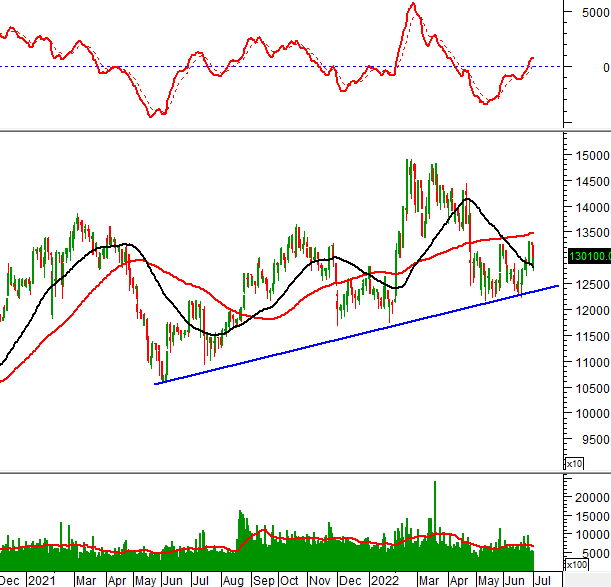Click the 2021 label on the time axis
611x587 pixels.
click(x=41, y=579)
